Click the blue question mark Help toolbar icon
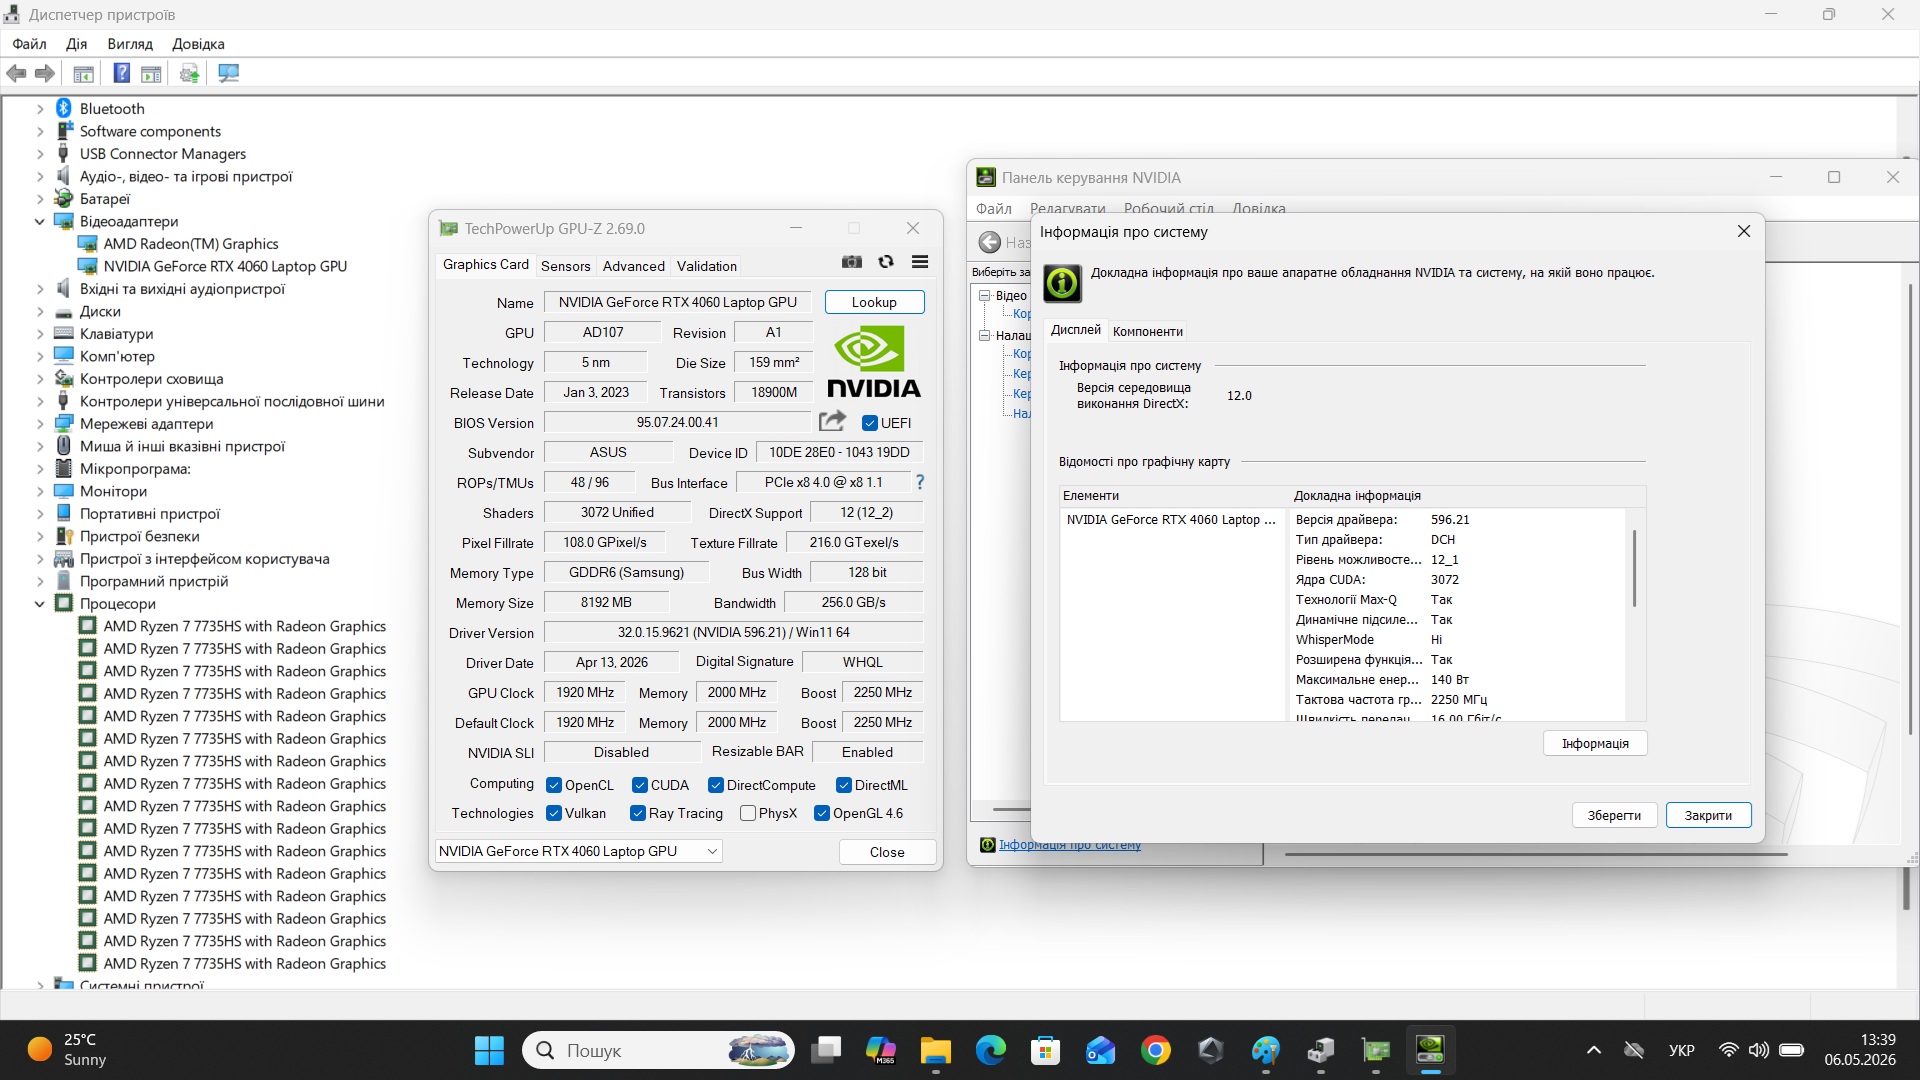Image resolution: width=1920 pixels, height=1080 pixels. click(x=121, y=73)
